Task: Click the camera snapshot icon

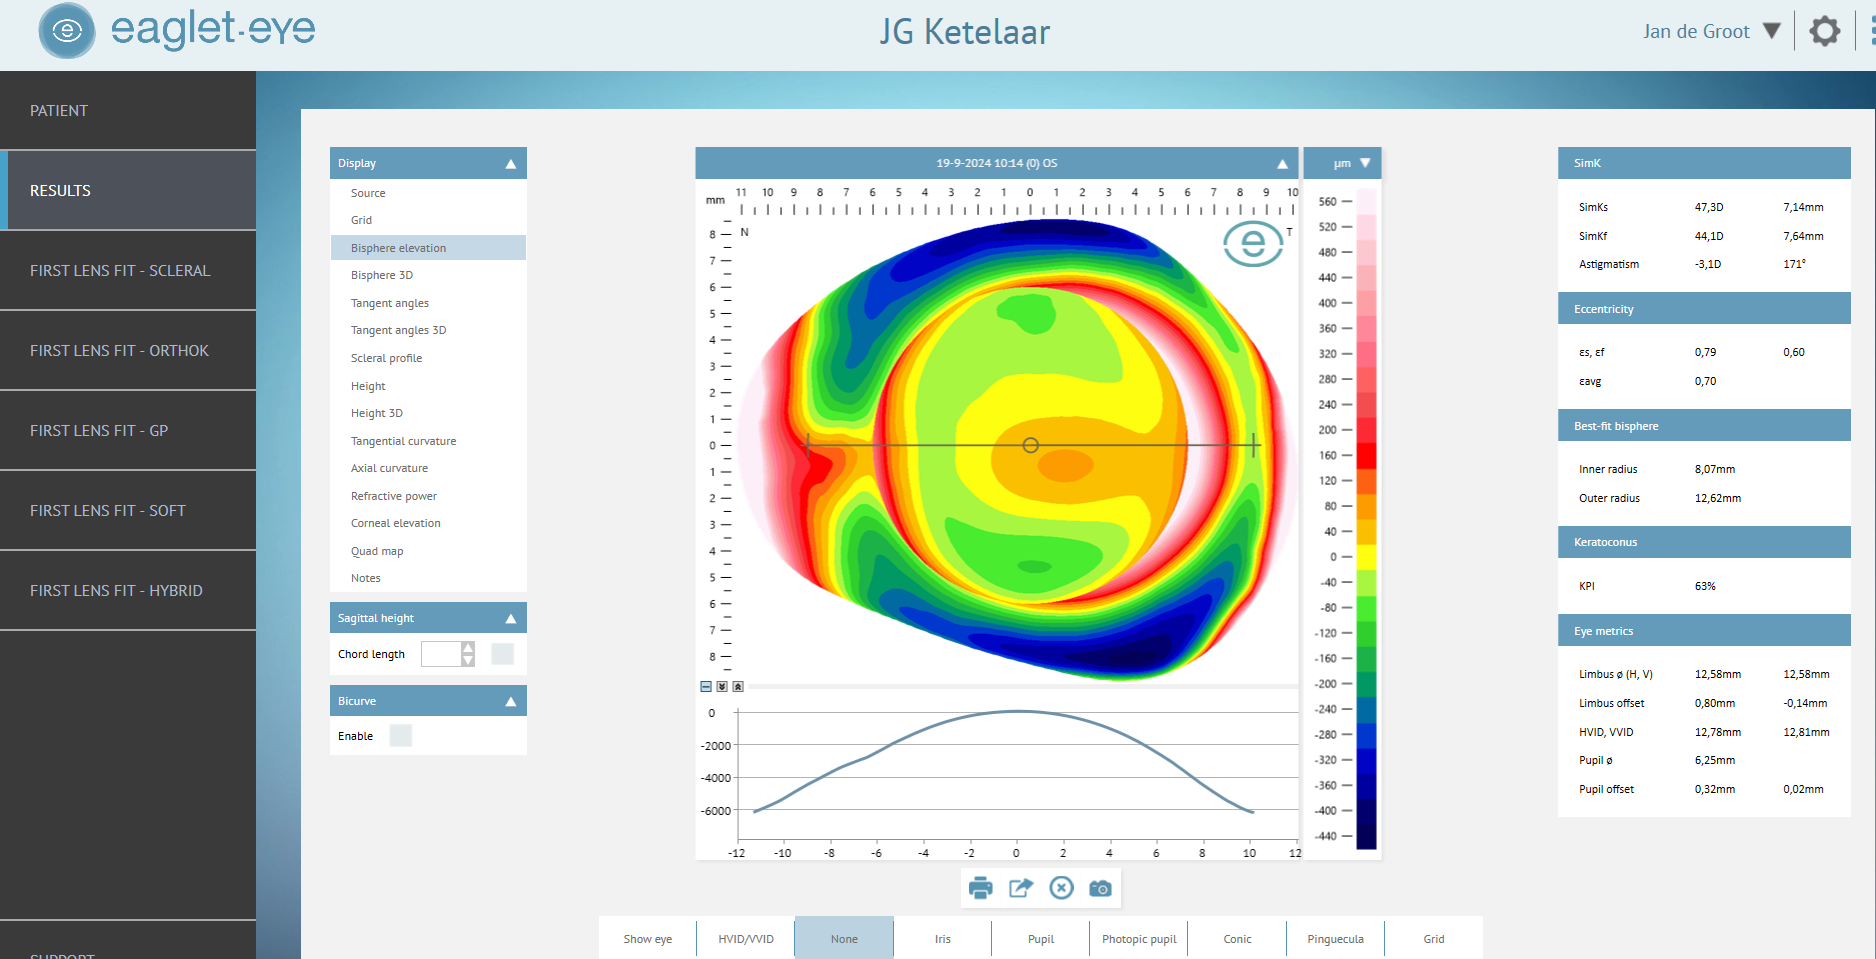Action: [x=1100, y=888]
